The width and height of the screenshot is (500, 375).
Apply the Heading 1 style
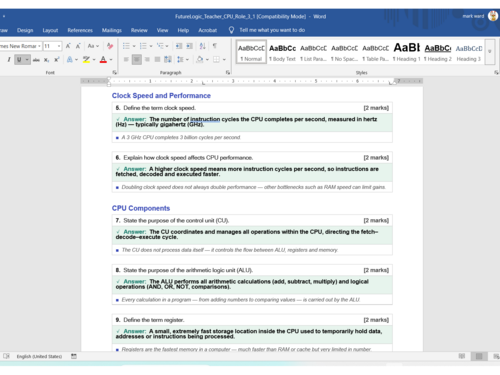[x=406, y=52]
